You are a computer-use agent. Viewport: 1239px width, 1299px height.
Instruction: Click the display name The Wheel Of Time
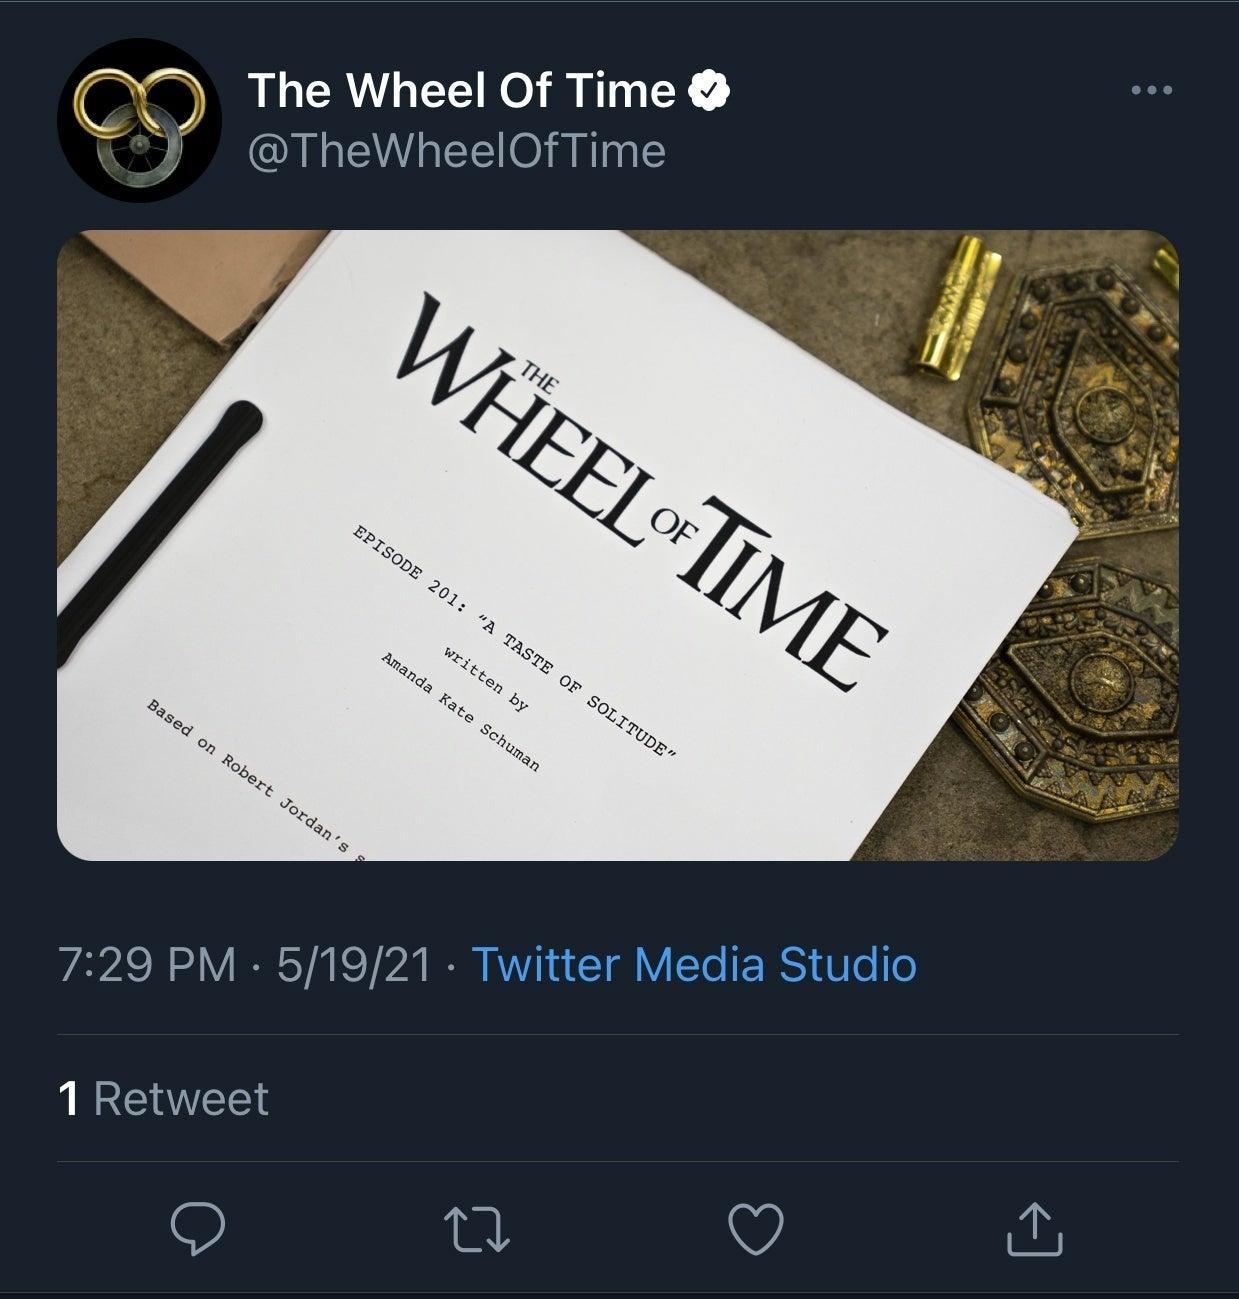pos(461,91)
